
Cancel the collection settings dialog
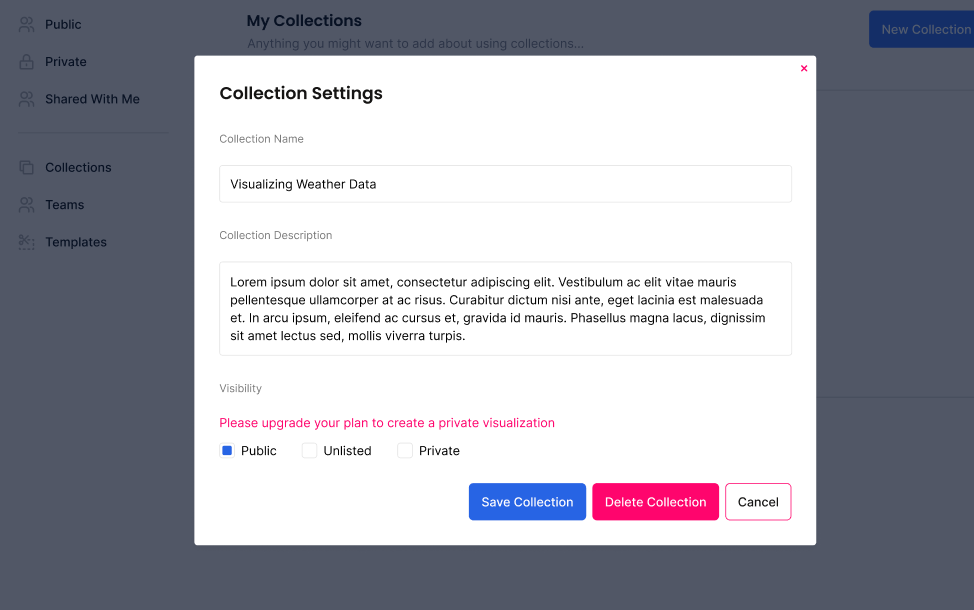click(758, 501)
